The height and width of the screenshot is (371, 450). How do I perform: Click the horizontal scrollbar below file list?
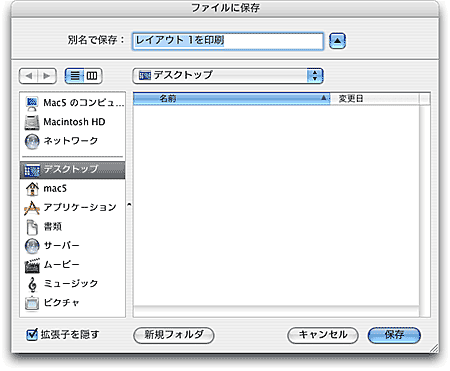point(276,311)
